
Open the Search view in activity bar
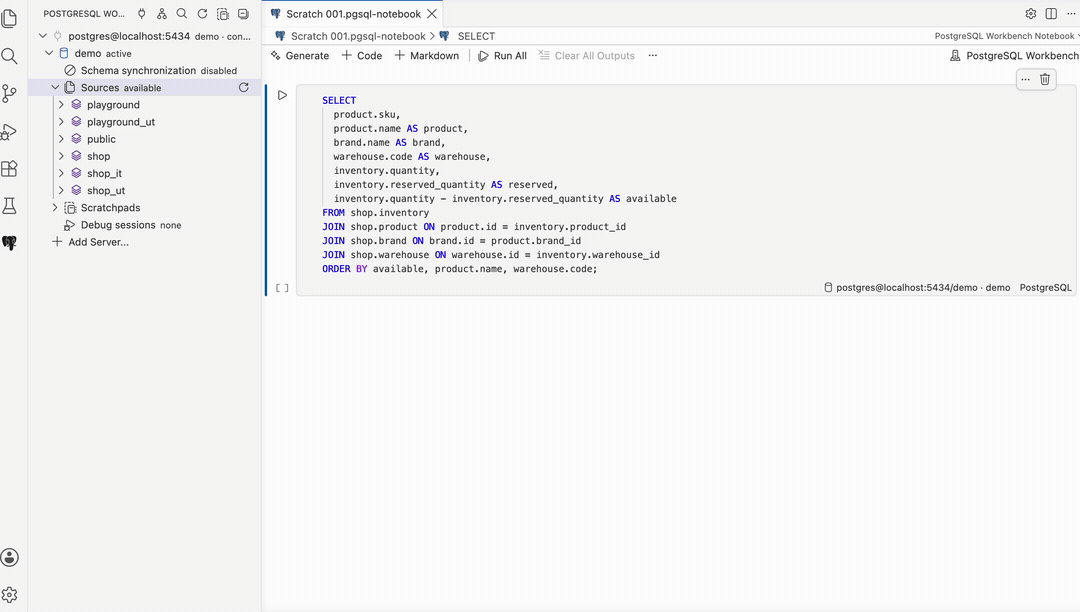10,56
